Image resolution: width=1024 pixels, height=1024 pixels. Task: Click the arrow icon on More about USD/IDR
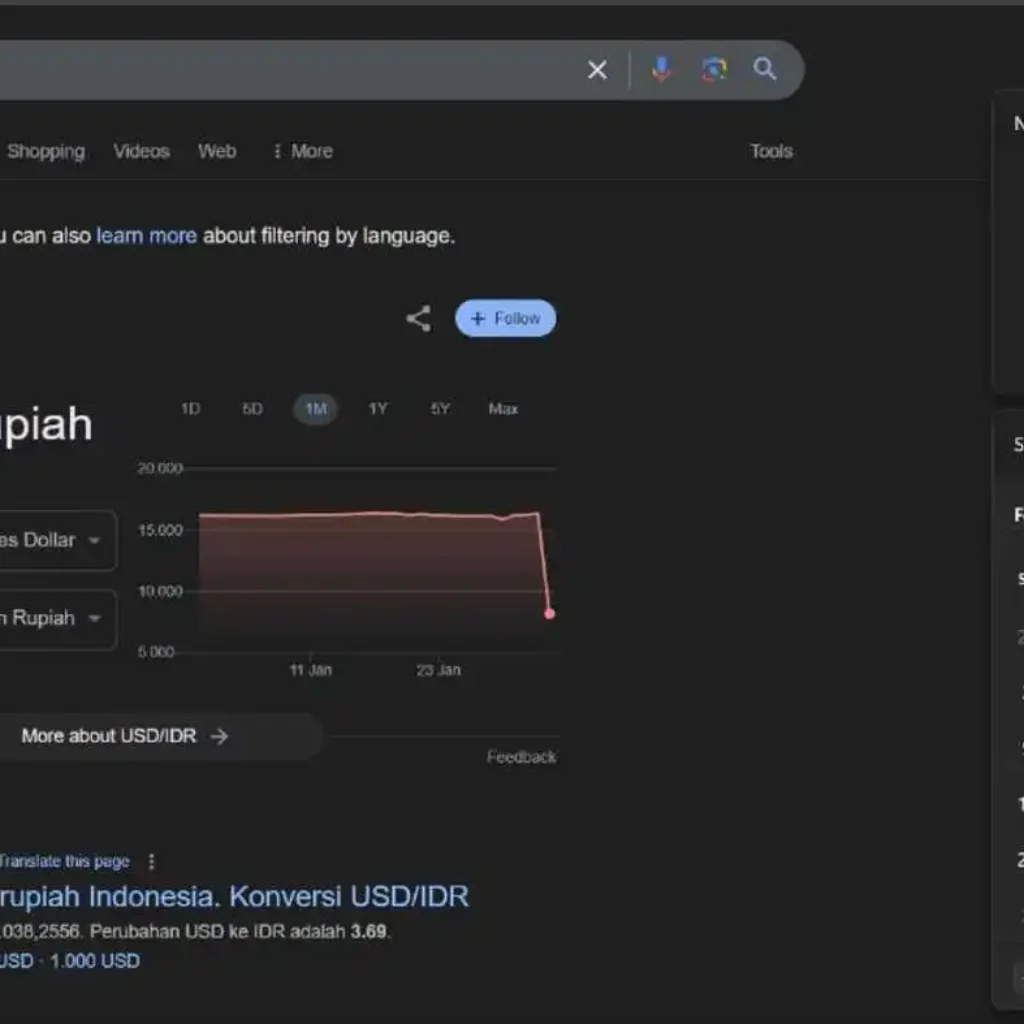[218, 736]
